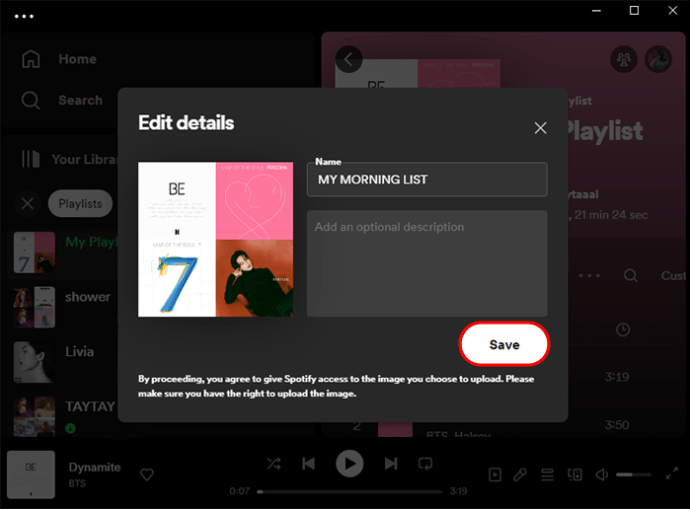Select the Playlists filter chip
The height and width of the screenshot is (509, 690).
(x=80, y=204)
